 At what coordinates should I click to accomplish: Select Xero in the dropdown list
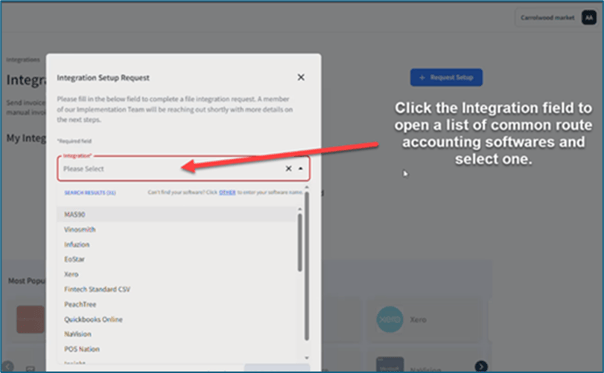[x=177, y=274]
